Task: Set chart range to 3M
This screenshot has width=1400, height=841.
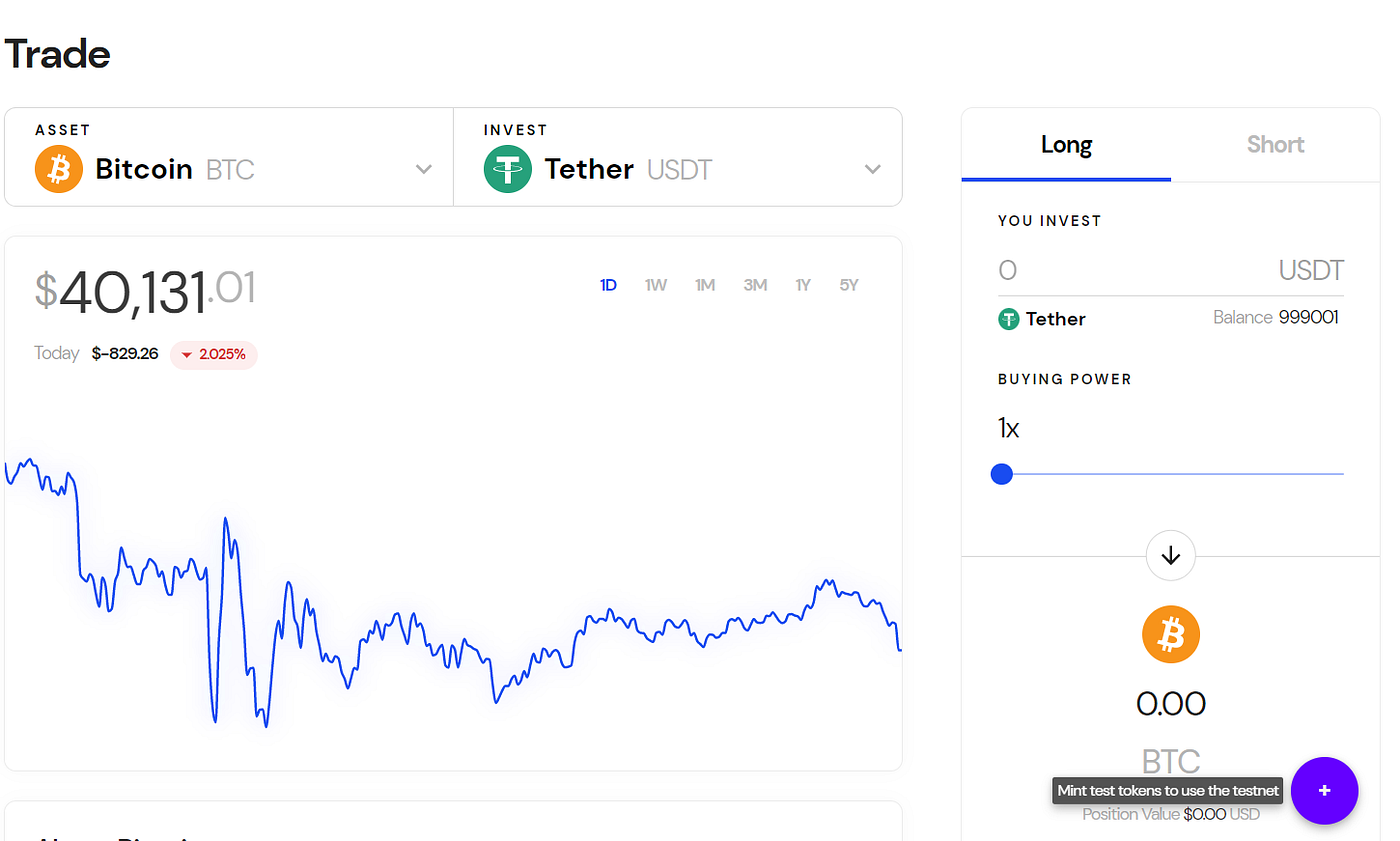Action: (755, 285)
